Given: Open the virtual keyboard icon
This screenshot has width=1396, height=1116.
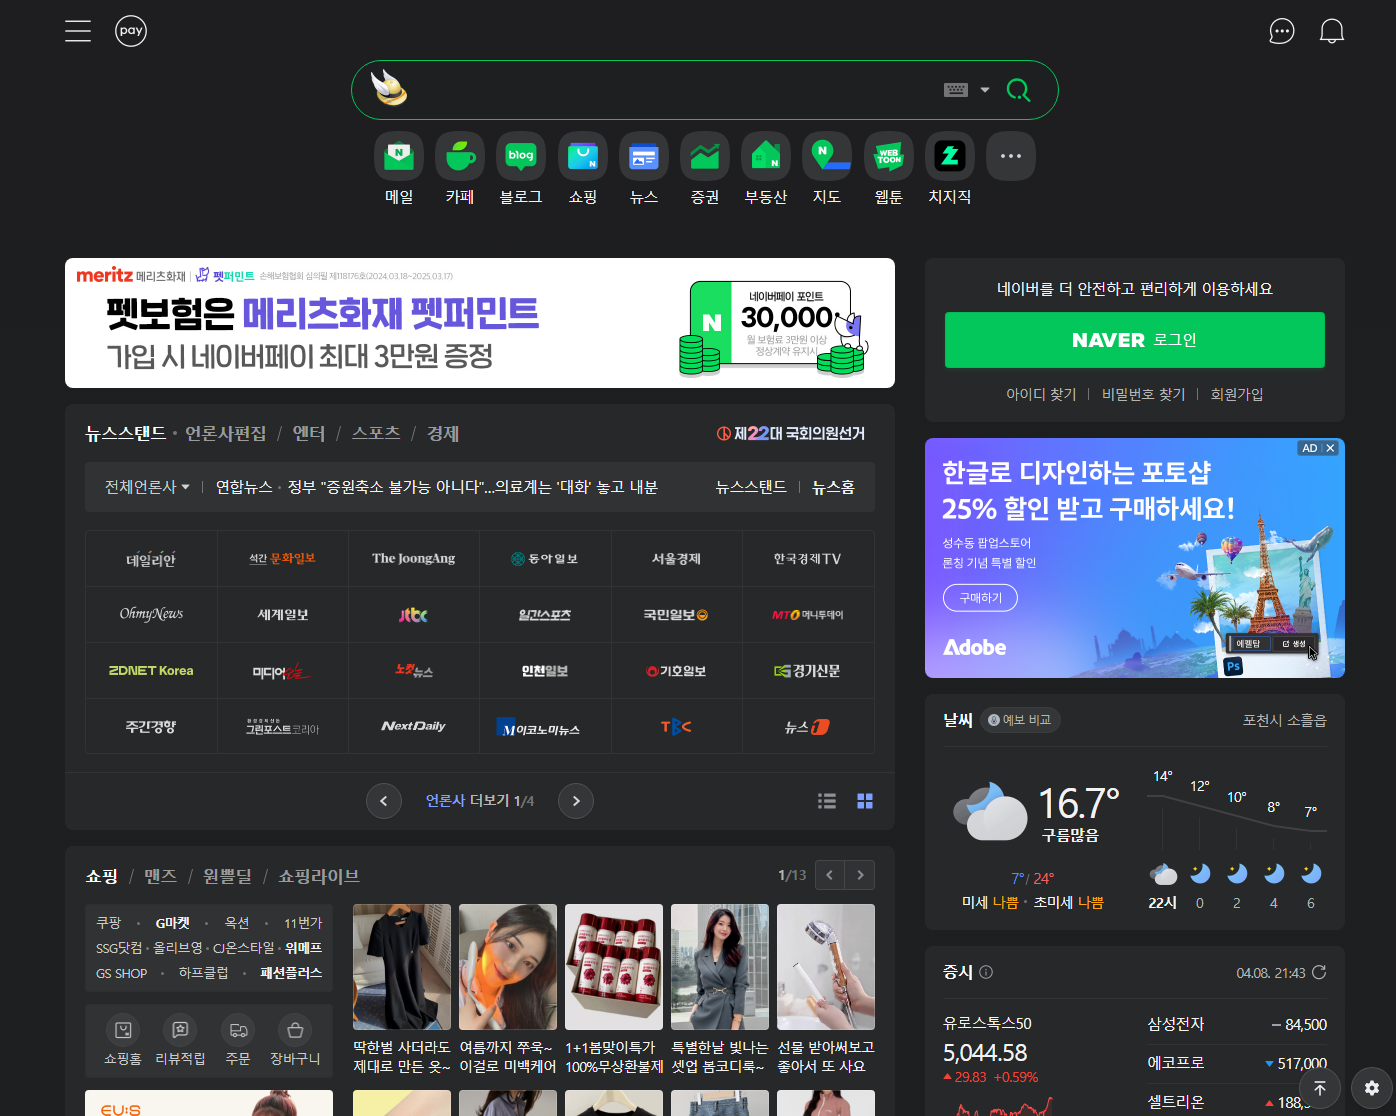Looking at the screenshot, I should click(x=956, y=90).
